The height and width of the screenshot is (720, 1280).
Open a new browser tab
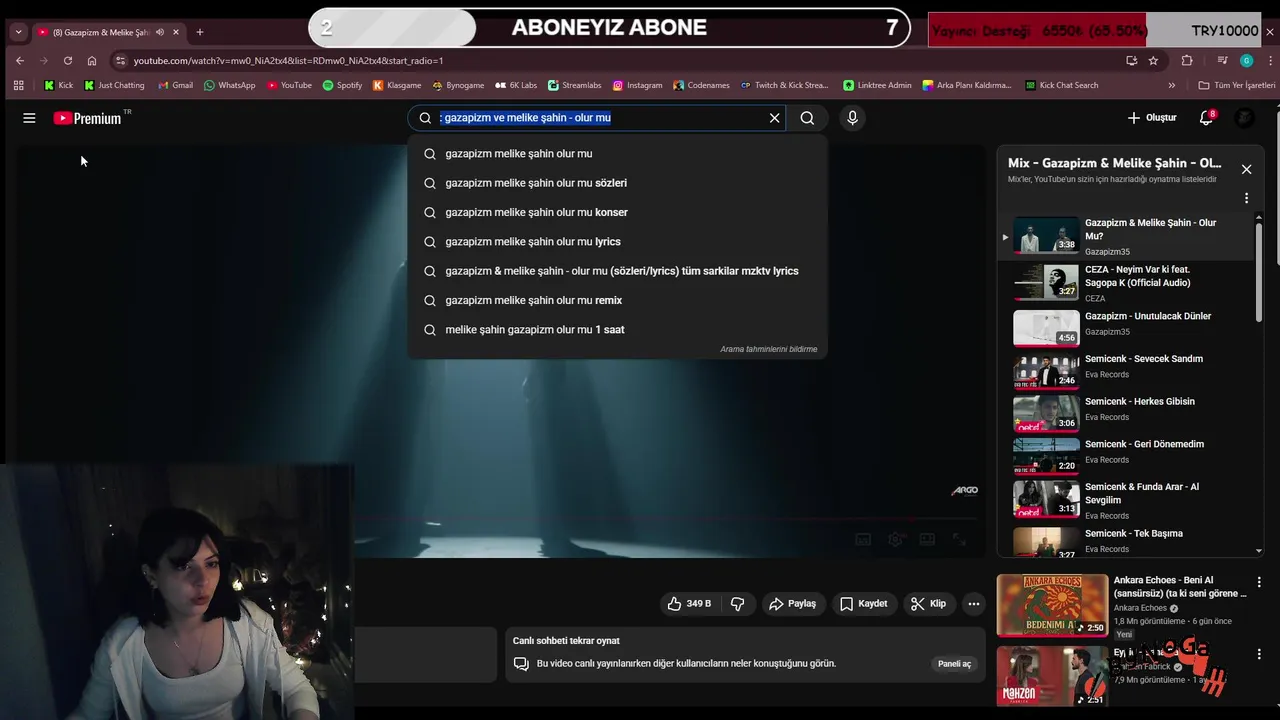click(199, 32)
